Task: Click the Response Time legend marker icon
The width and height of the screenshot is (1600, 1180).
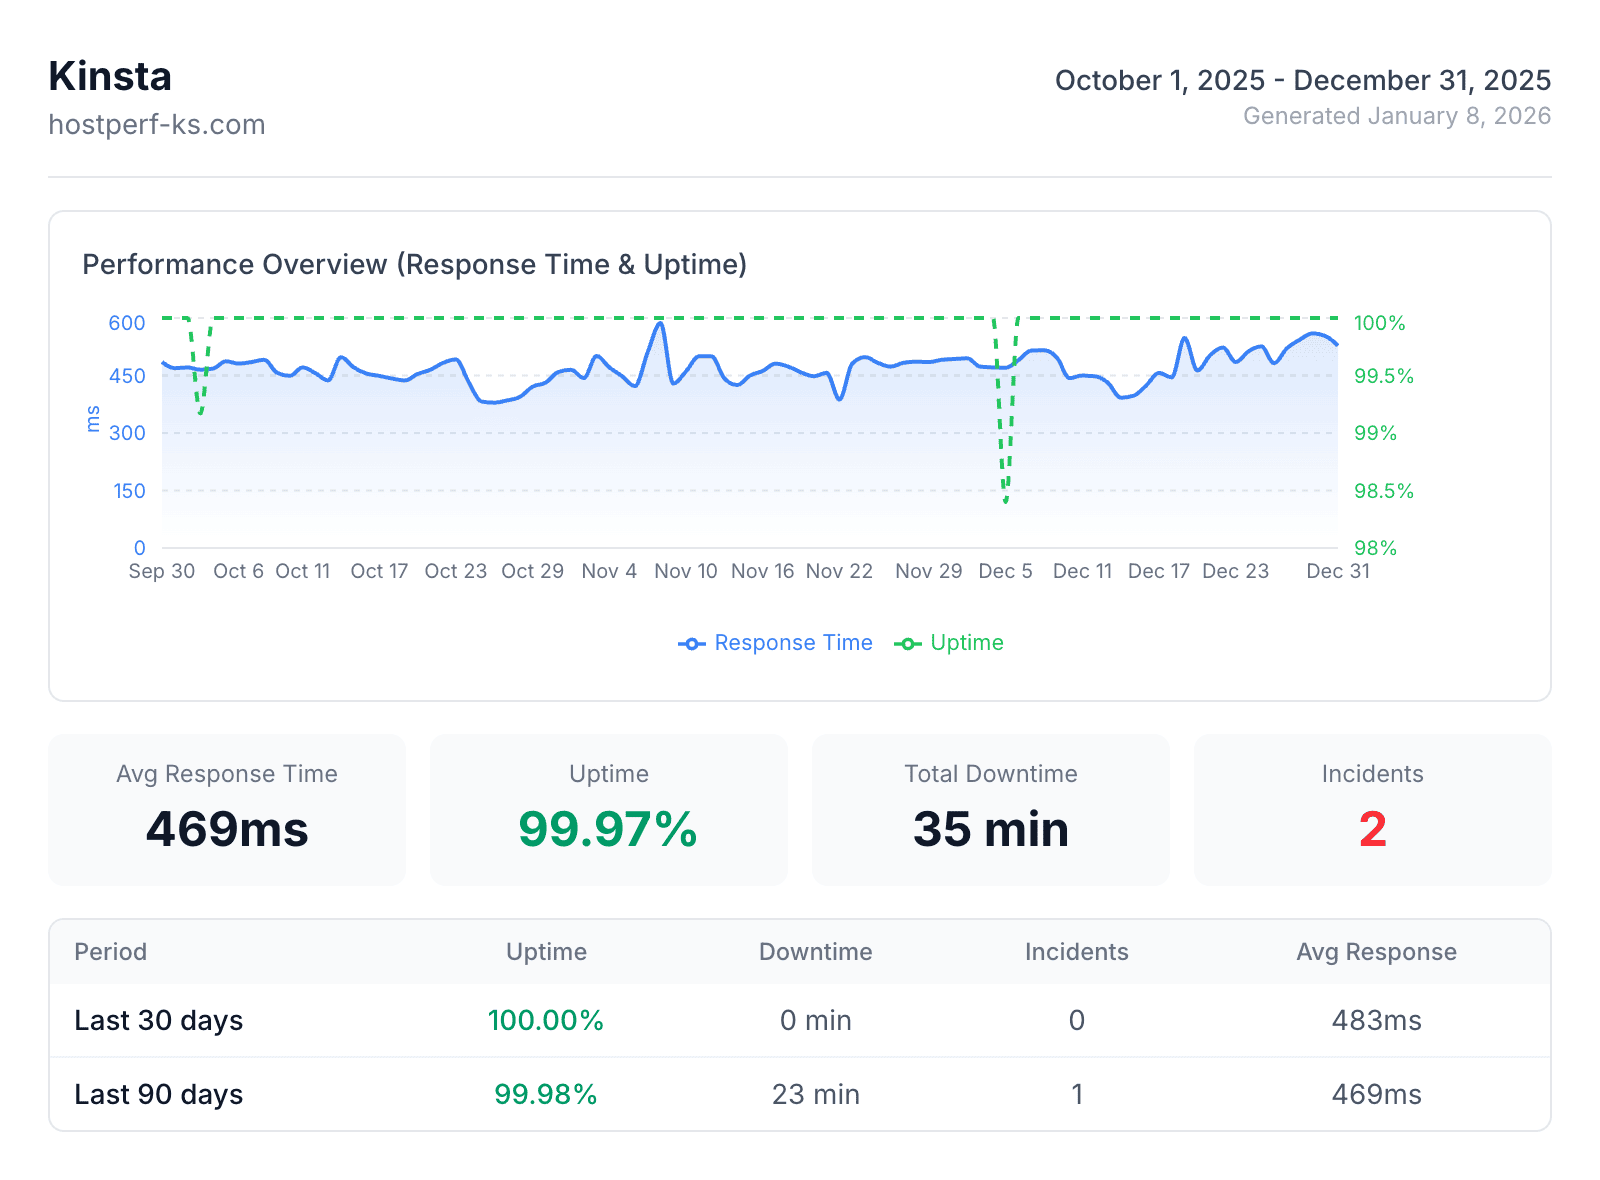Action: tap(693, 643)
